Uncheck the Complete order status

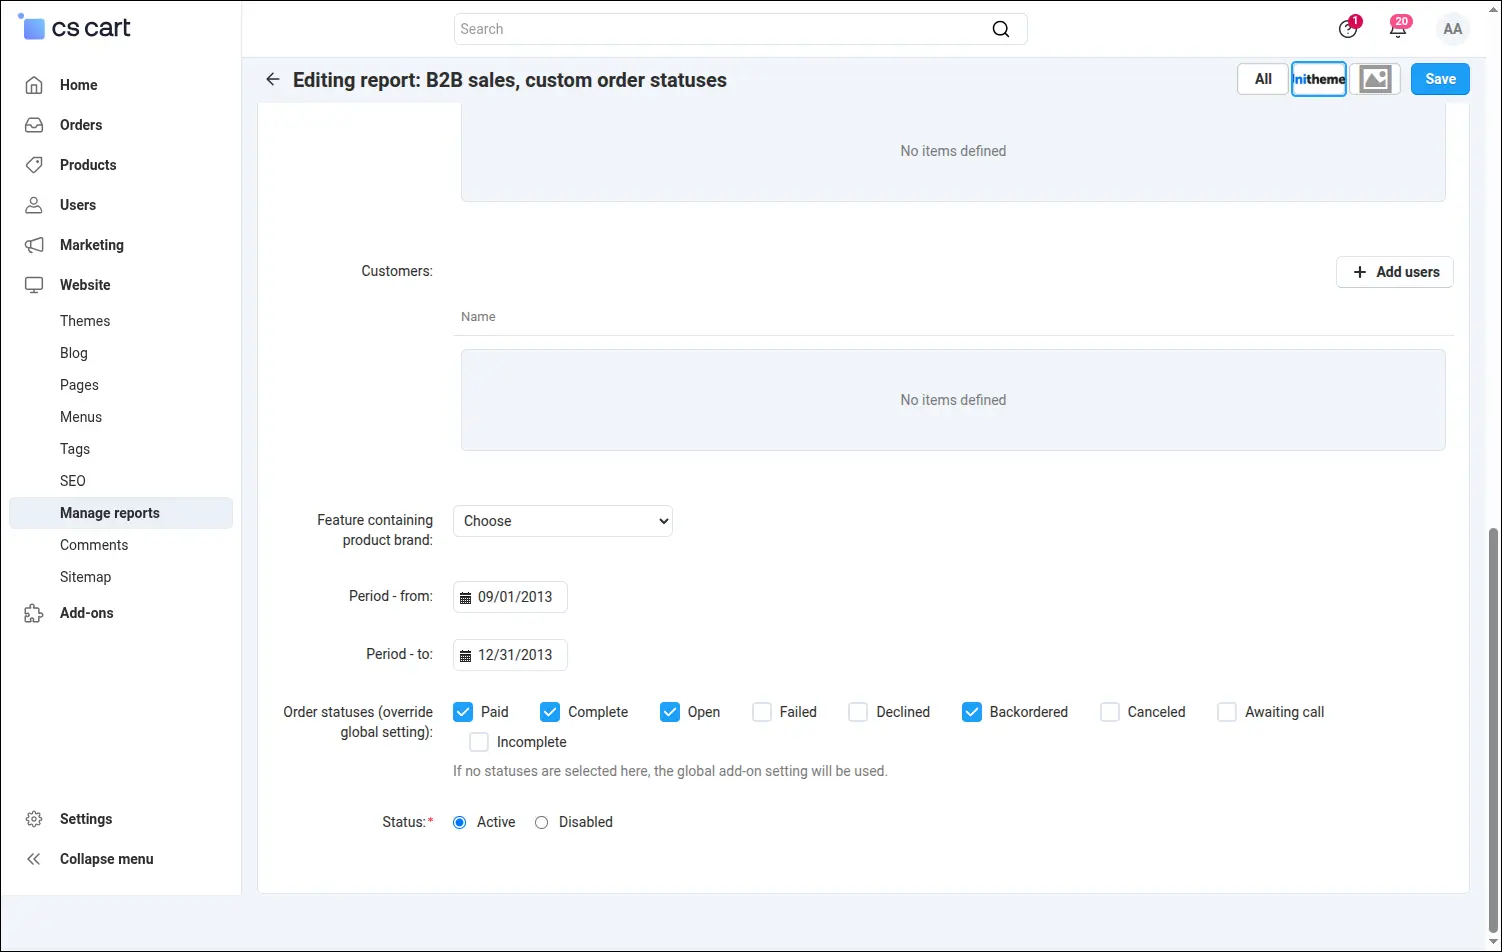(550, 712)
